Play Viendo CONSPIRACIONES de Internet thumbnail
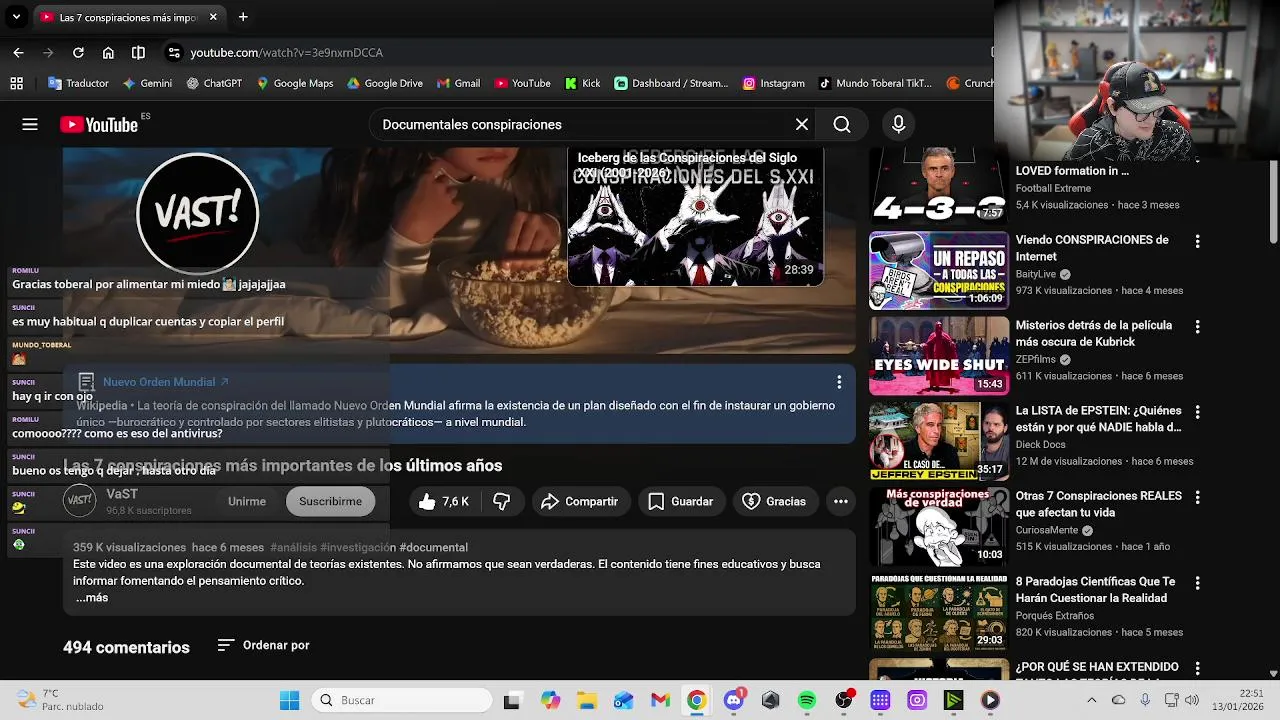Viewport: 1280px width, 720px height. coord(938,270)
